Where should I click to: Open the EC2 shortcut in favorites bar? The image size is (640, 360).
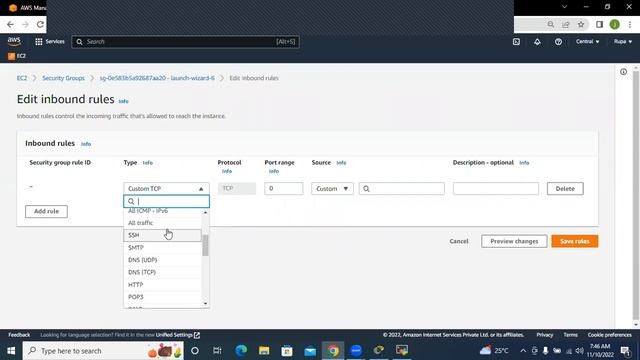pyautogui.click(x=17, y=56)
